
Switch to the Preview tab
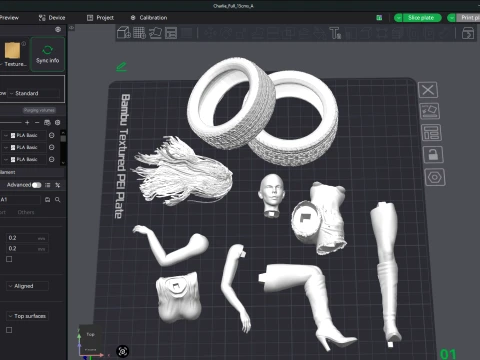click(9, 18)
